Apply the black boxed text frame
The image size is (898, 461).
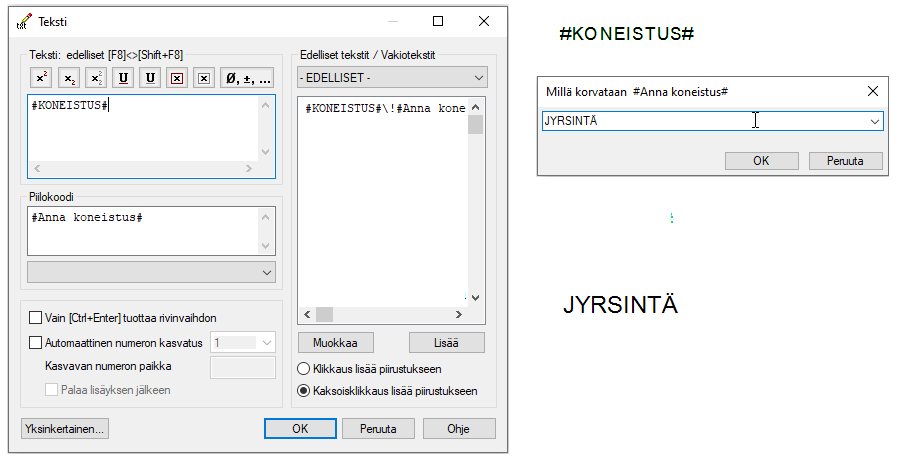204,78
